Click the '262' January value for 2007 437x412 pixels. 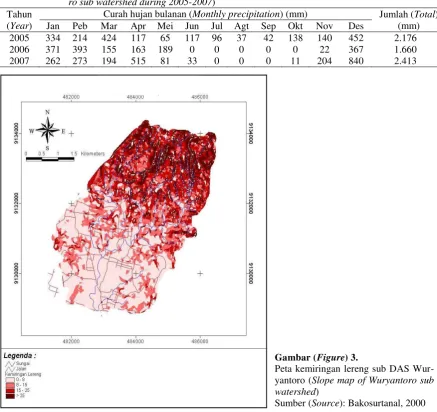[x=53, y=61]
